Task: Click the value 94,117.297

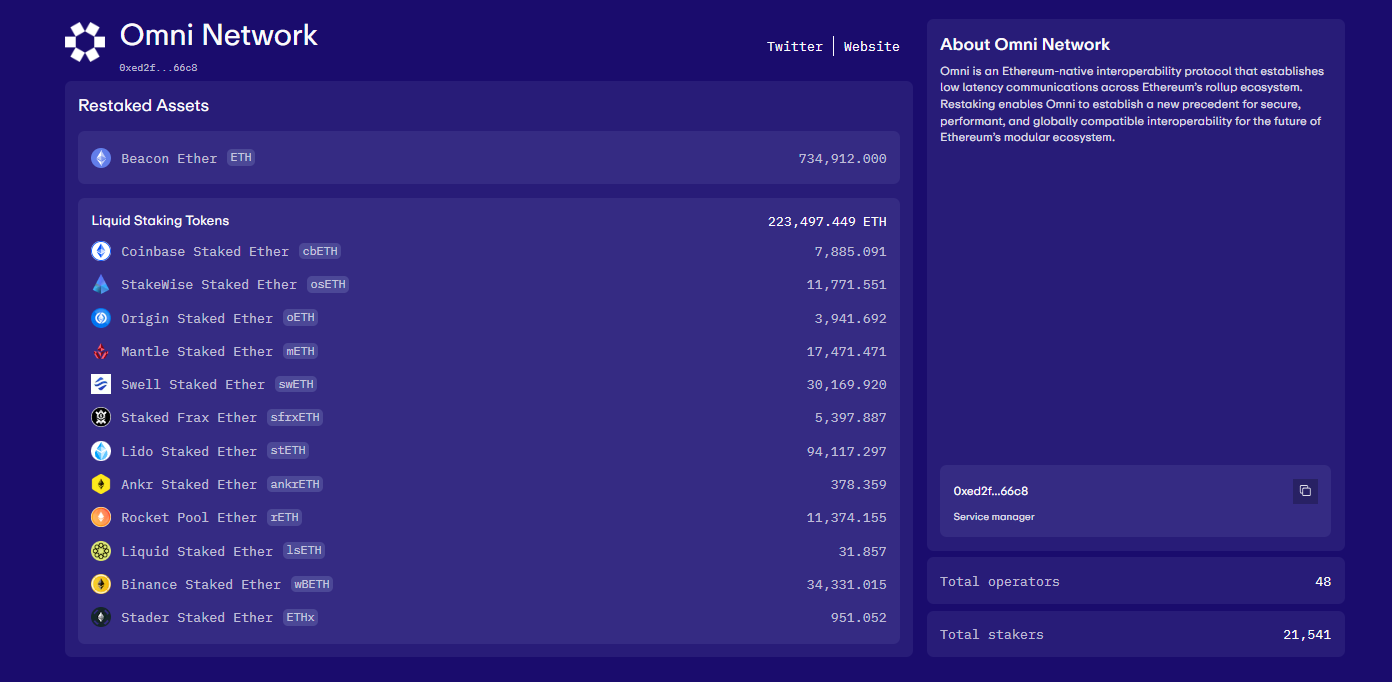Action: point(846,451)
